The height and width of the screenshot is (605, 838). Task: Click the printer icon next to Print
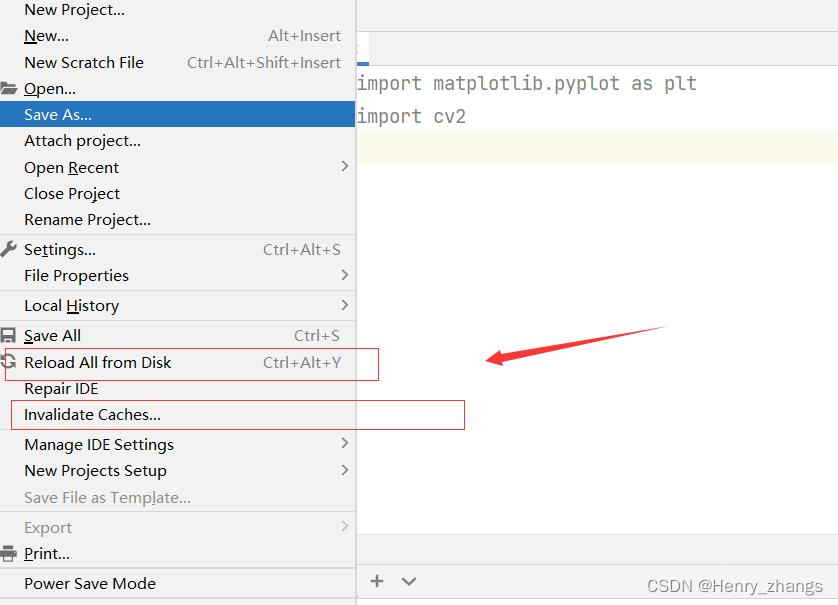[9, 553]
